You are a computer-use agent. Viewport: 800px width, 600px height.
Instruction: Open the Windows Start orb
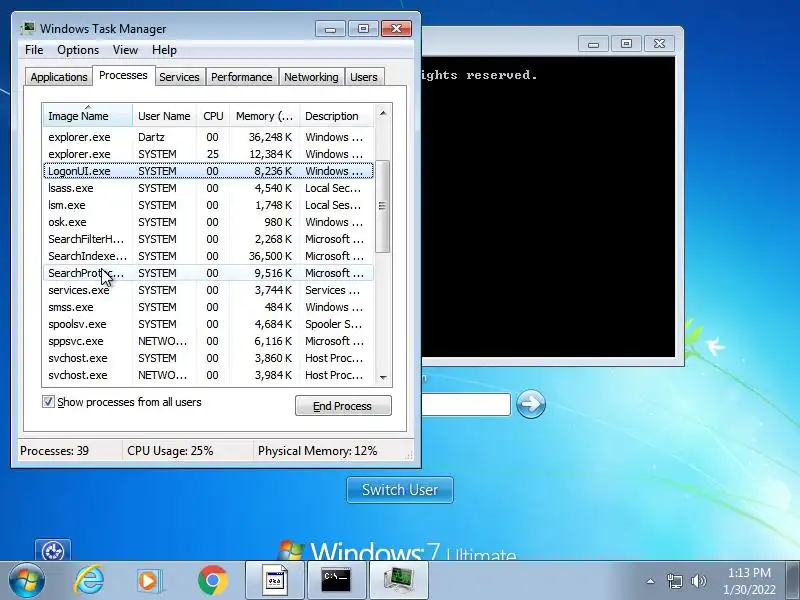coord(27,580)
